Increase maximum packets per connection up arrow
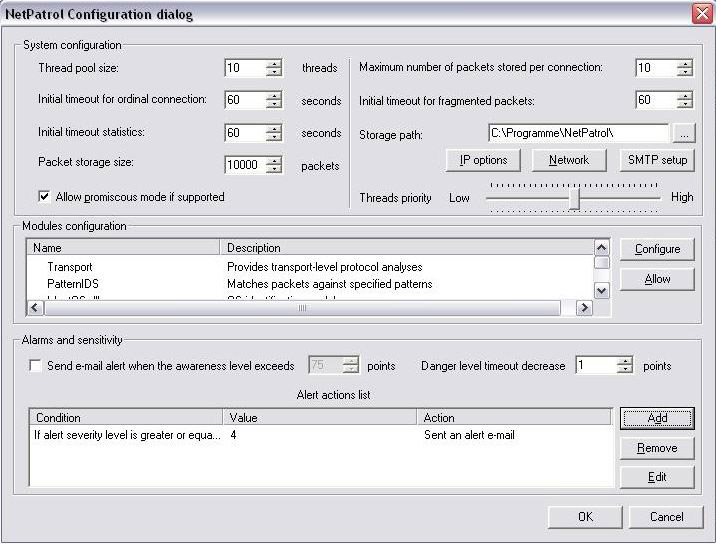The width and height of the screenshot is (716, 544). (684, 64)
